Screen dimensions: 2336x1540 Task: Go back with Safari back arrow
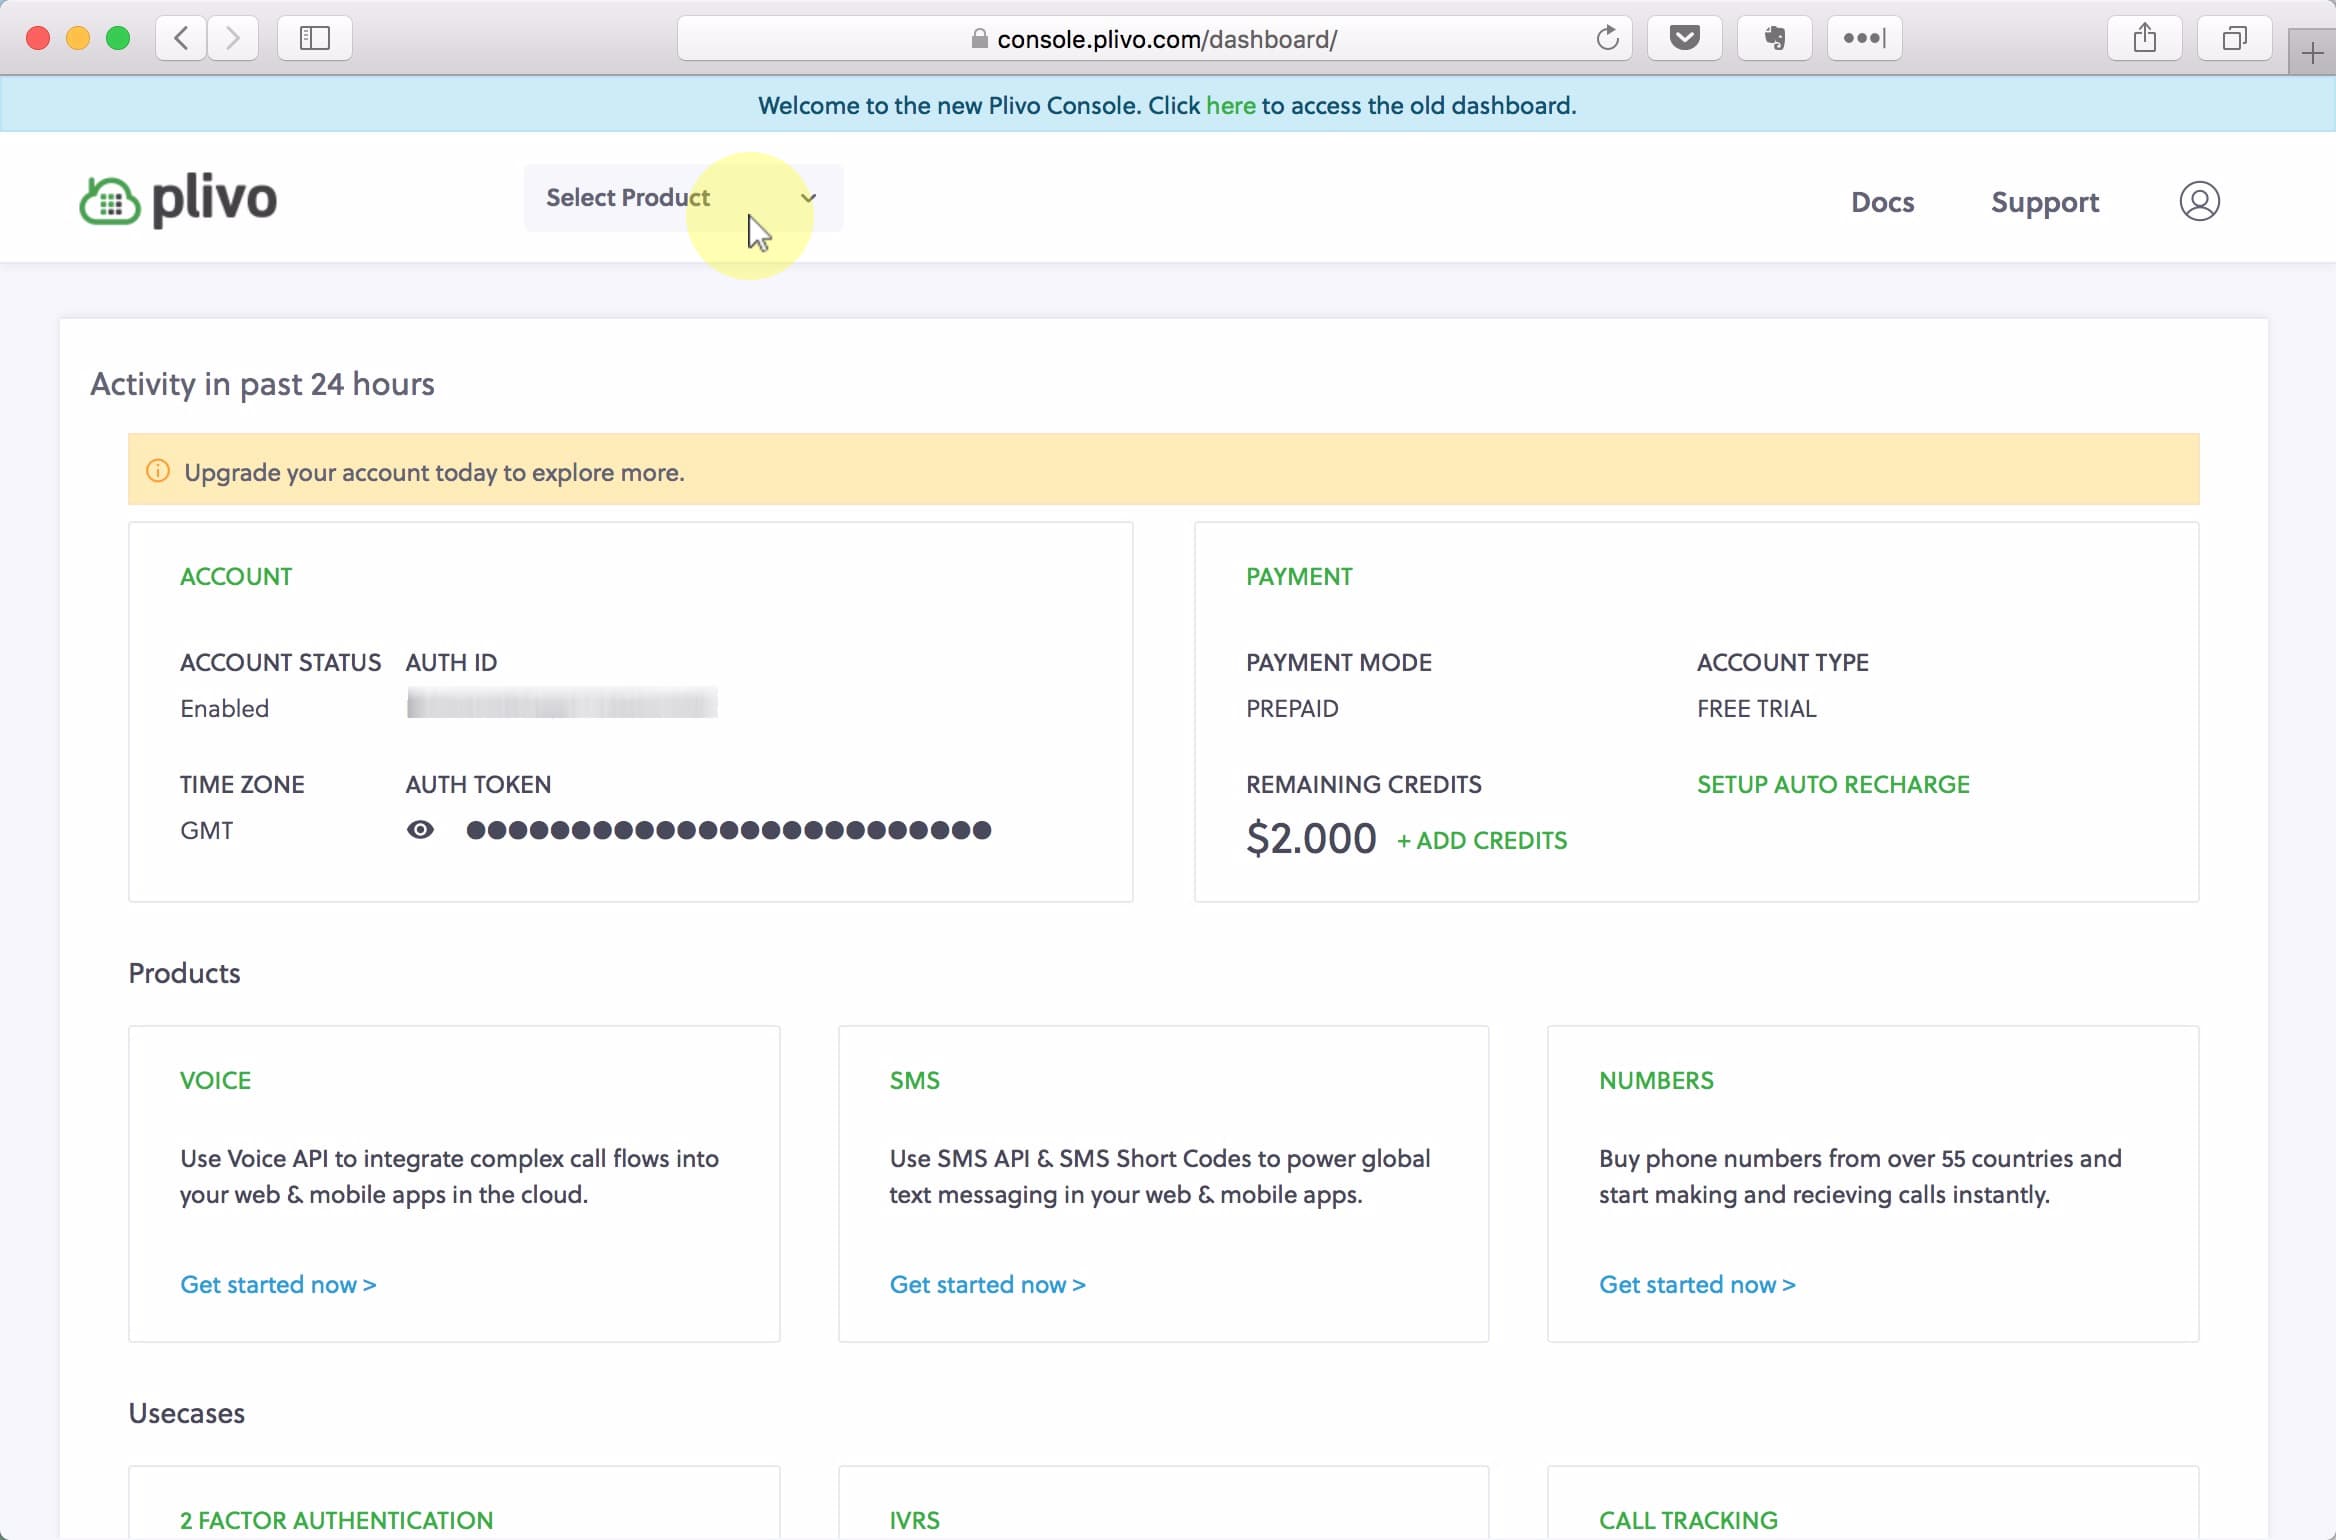pos(181,39)
